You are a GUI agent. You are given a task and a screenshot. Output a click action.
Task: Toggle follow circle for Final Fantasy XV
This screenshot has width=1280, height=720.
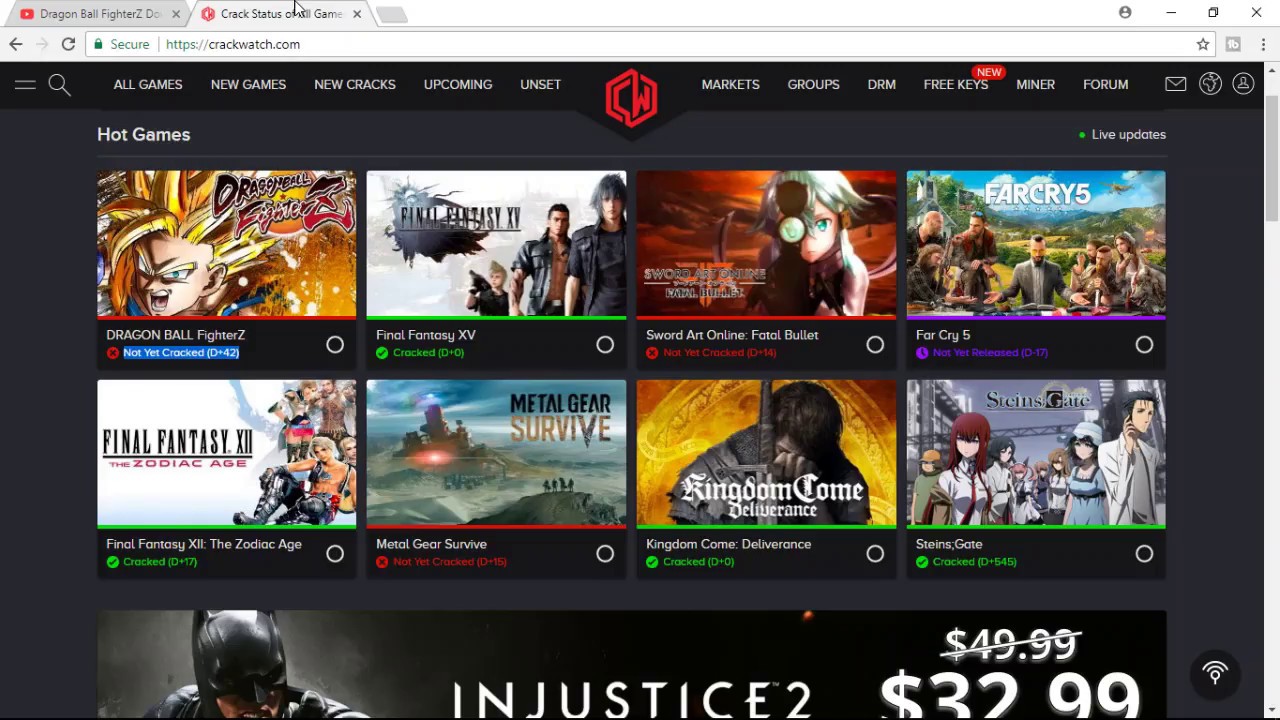[x=605, y=345]
